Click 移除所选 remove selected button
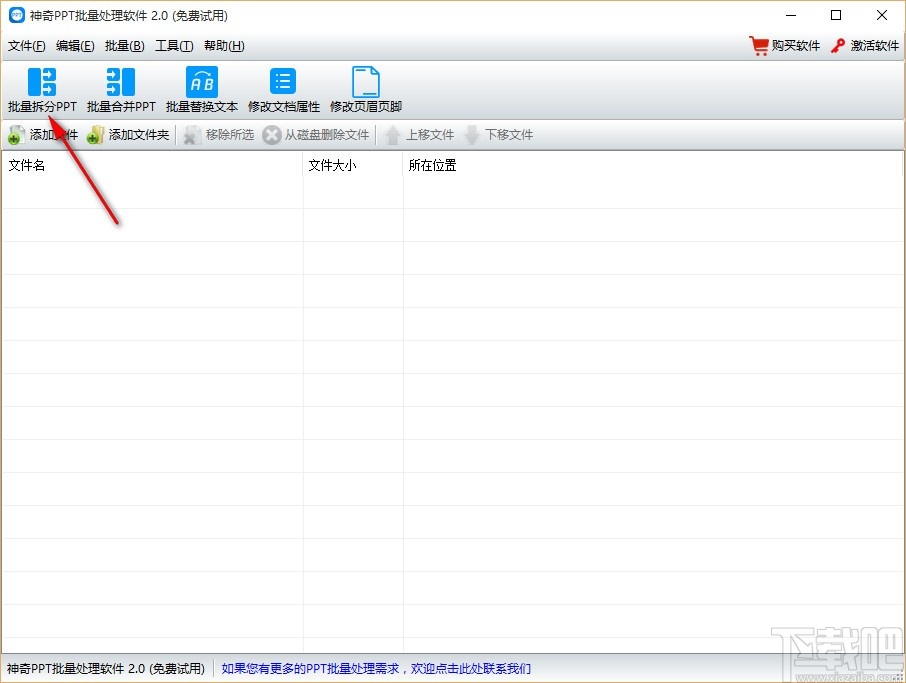 pos(218,135)
